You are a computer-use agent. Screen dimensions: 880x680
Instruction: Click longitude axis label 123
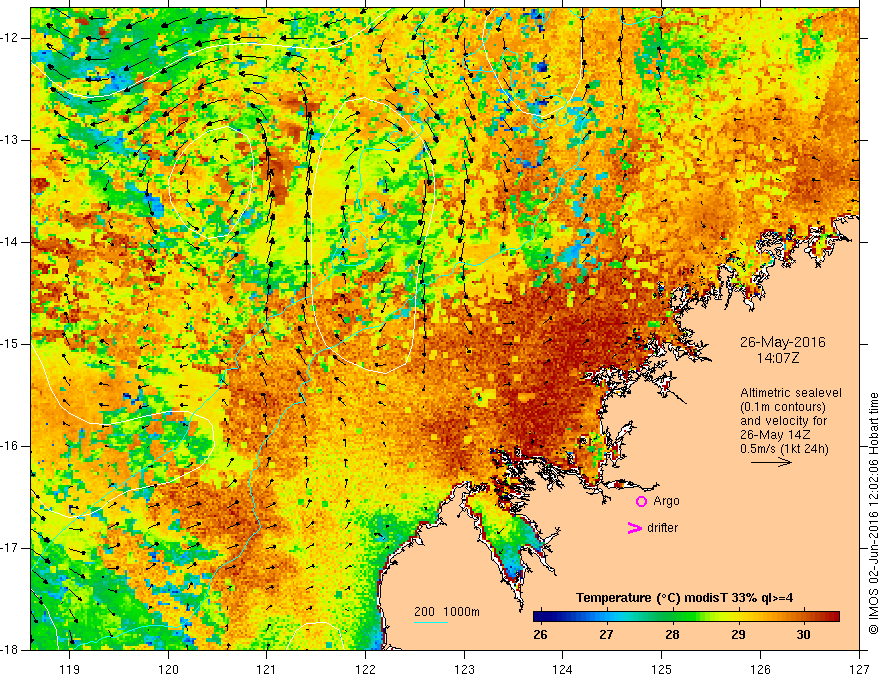[464, 669]
